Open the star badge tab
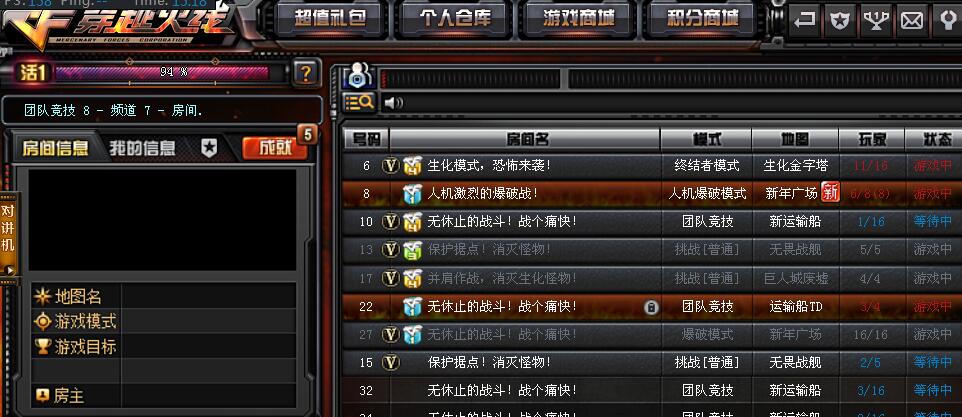Screen dimensions: 962x417 coord(209,148)
